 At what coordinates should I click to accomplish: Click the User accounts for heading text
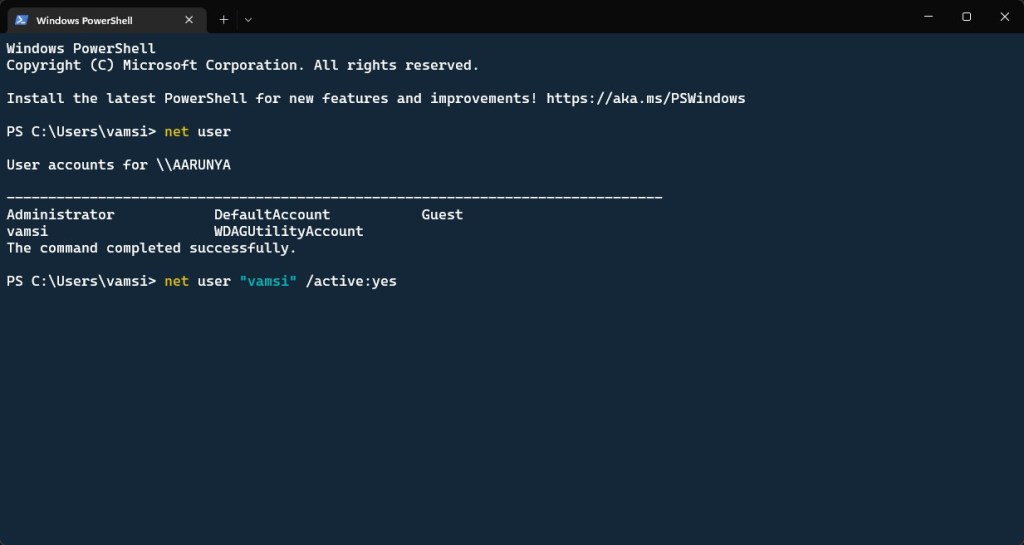tap(77, 165)
